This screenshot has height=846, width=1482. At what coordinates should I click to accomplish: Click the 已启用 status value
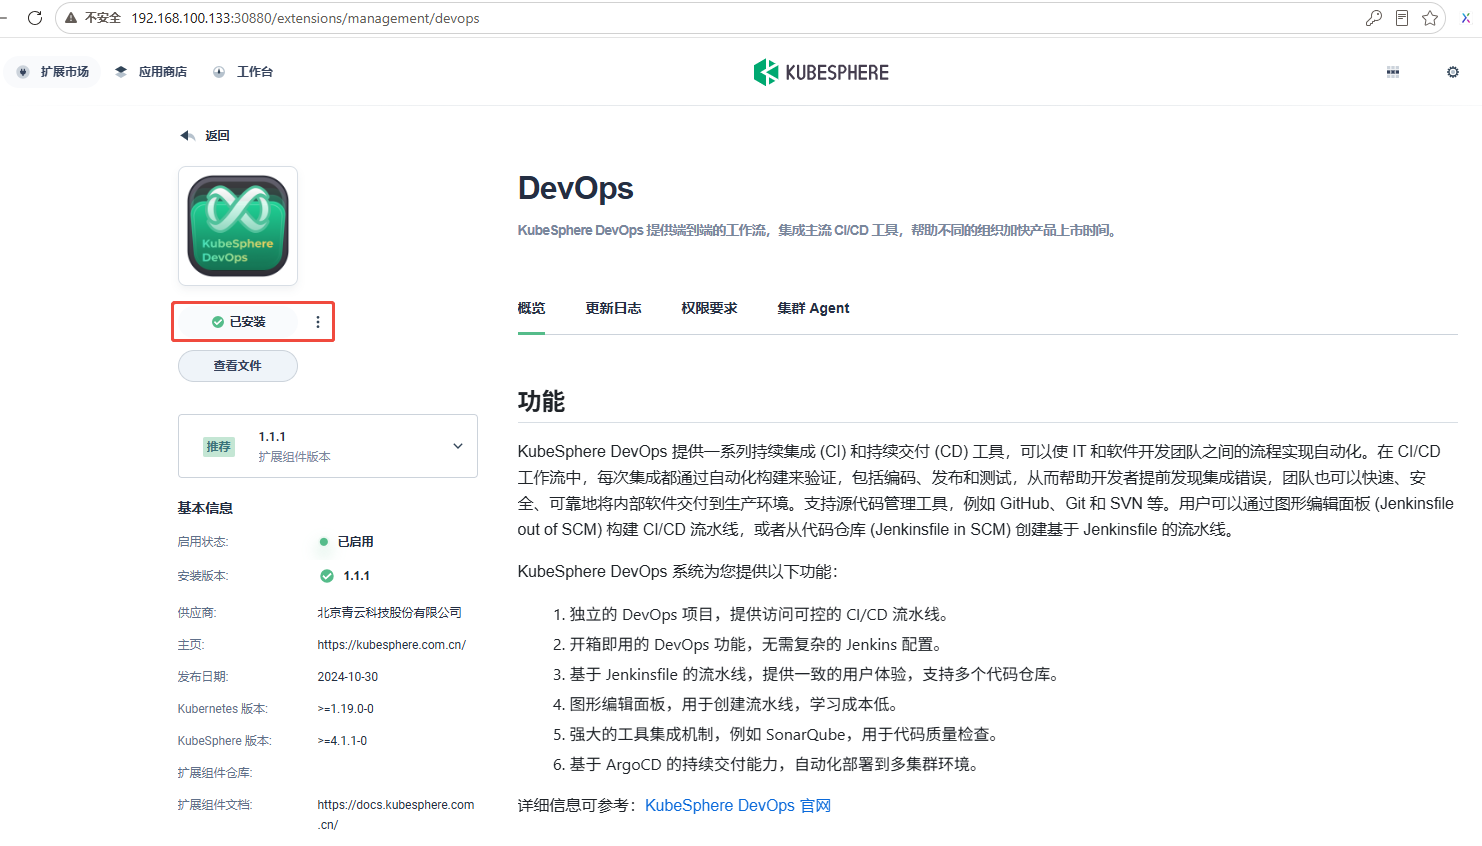[355, 542]
